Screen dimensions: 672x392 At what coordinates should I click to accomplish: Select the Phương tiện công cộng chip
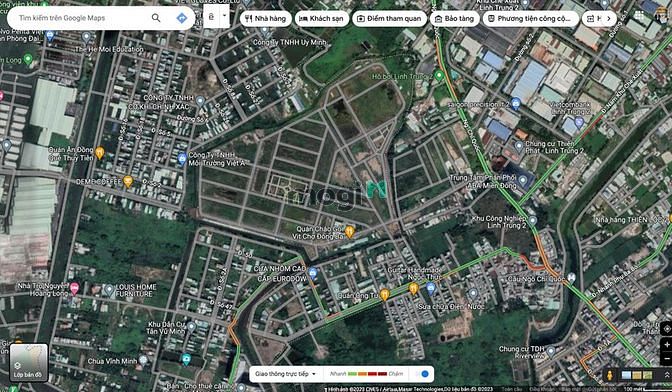click(x=531, y=18)
